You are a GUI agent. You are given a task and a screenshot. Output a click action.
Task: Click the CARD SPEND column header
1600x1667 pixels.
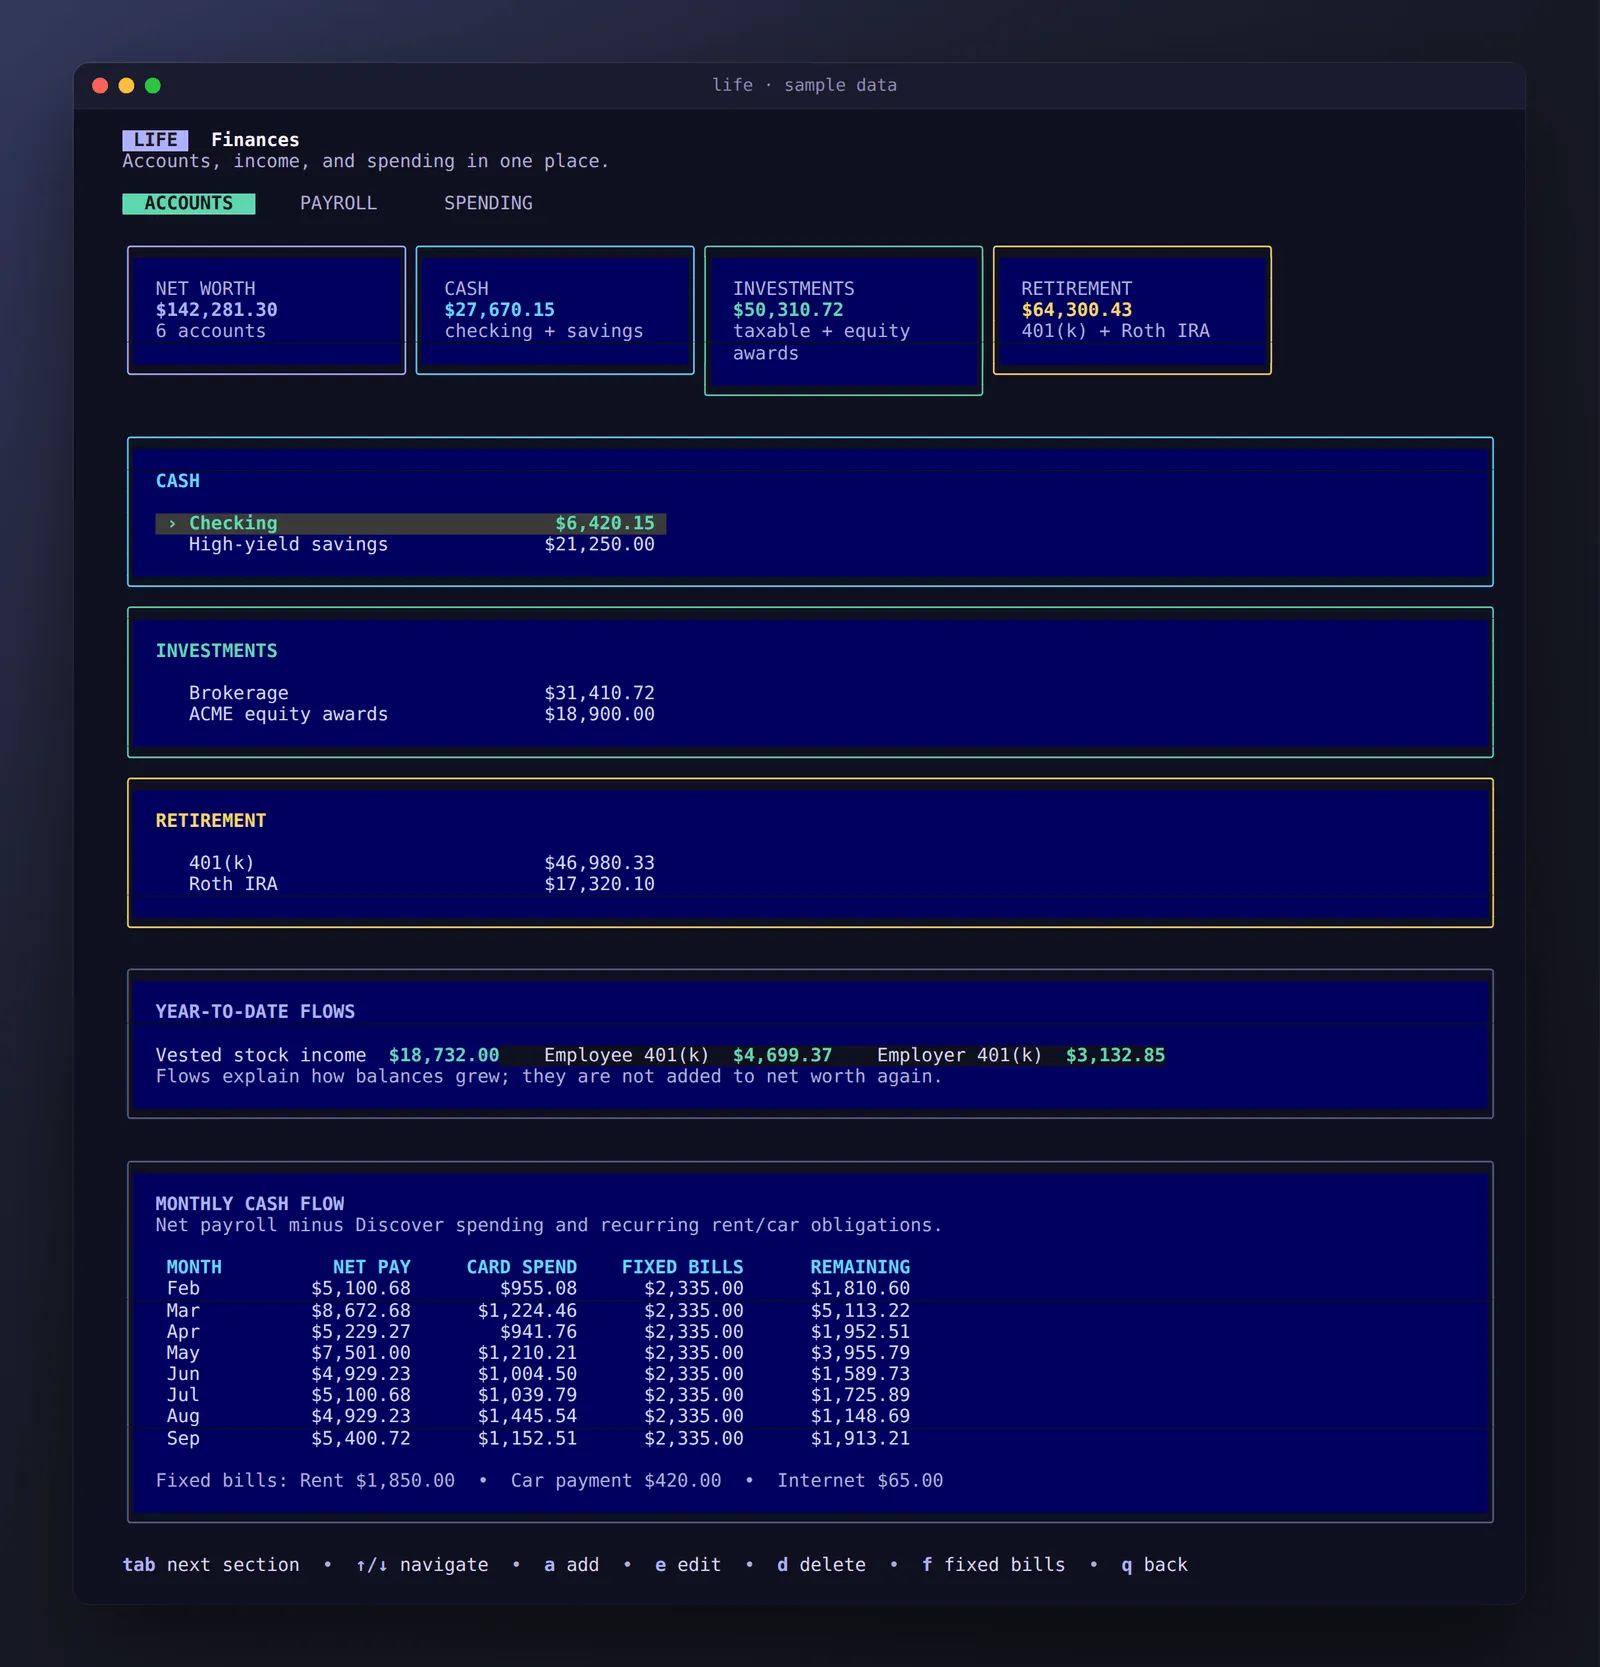coord(522,1267)
